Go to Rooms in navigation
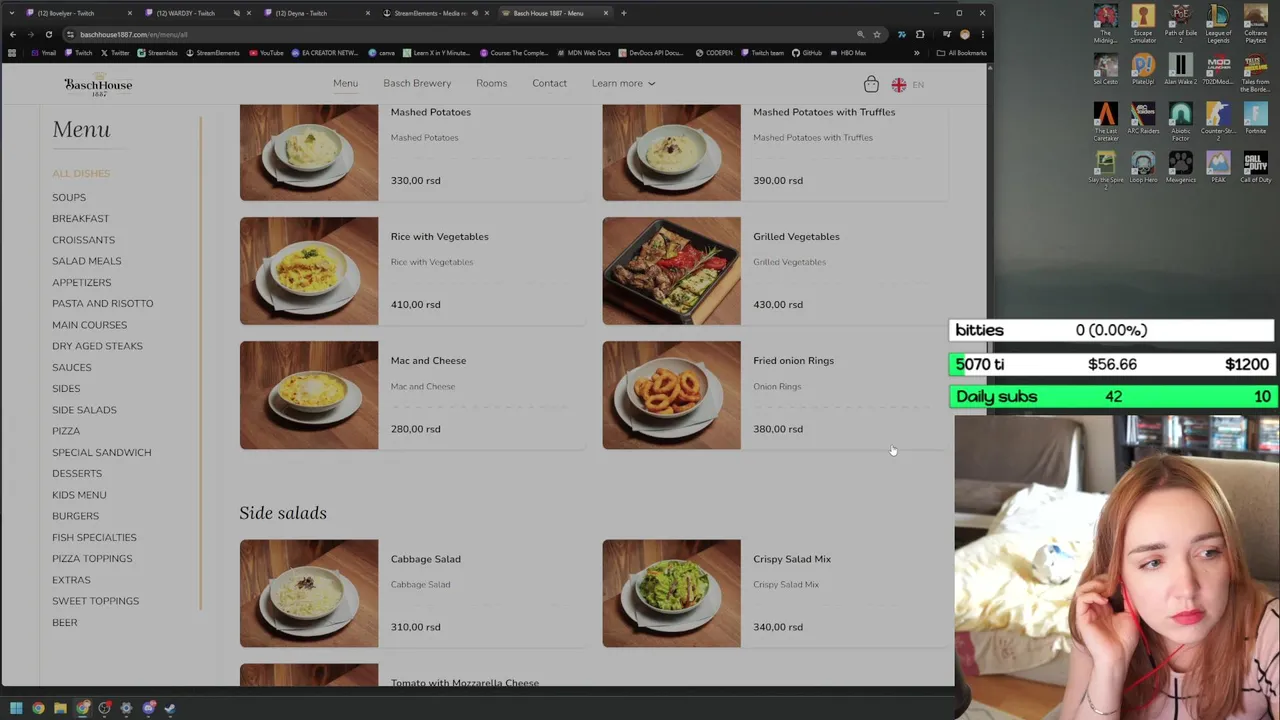Viewport: 1280px width, 720px height. tap(491, 83)
